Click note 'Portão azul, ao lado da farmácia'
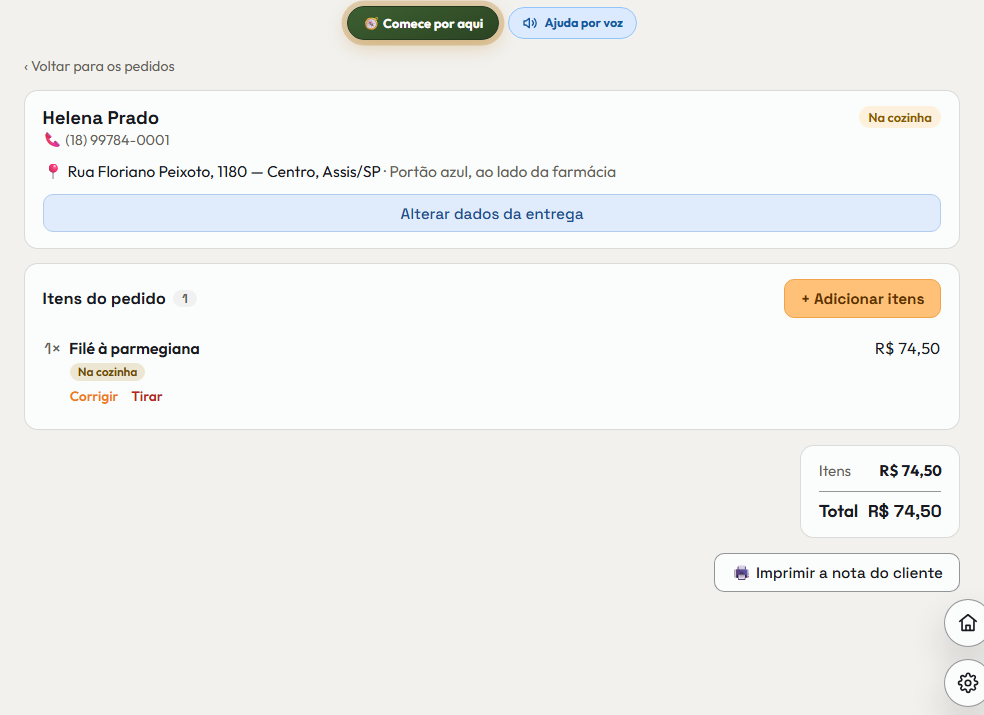The height and width of the screenshot is (715, 984). pos(503,172)
